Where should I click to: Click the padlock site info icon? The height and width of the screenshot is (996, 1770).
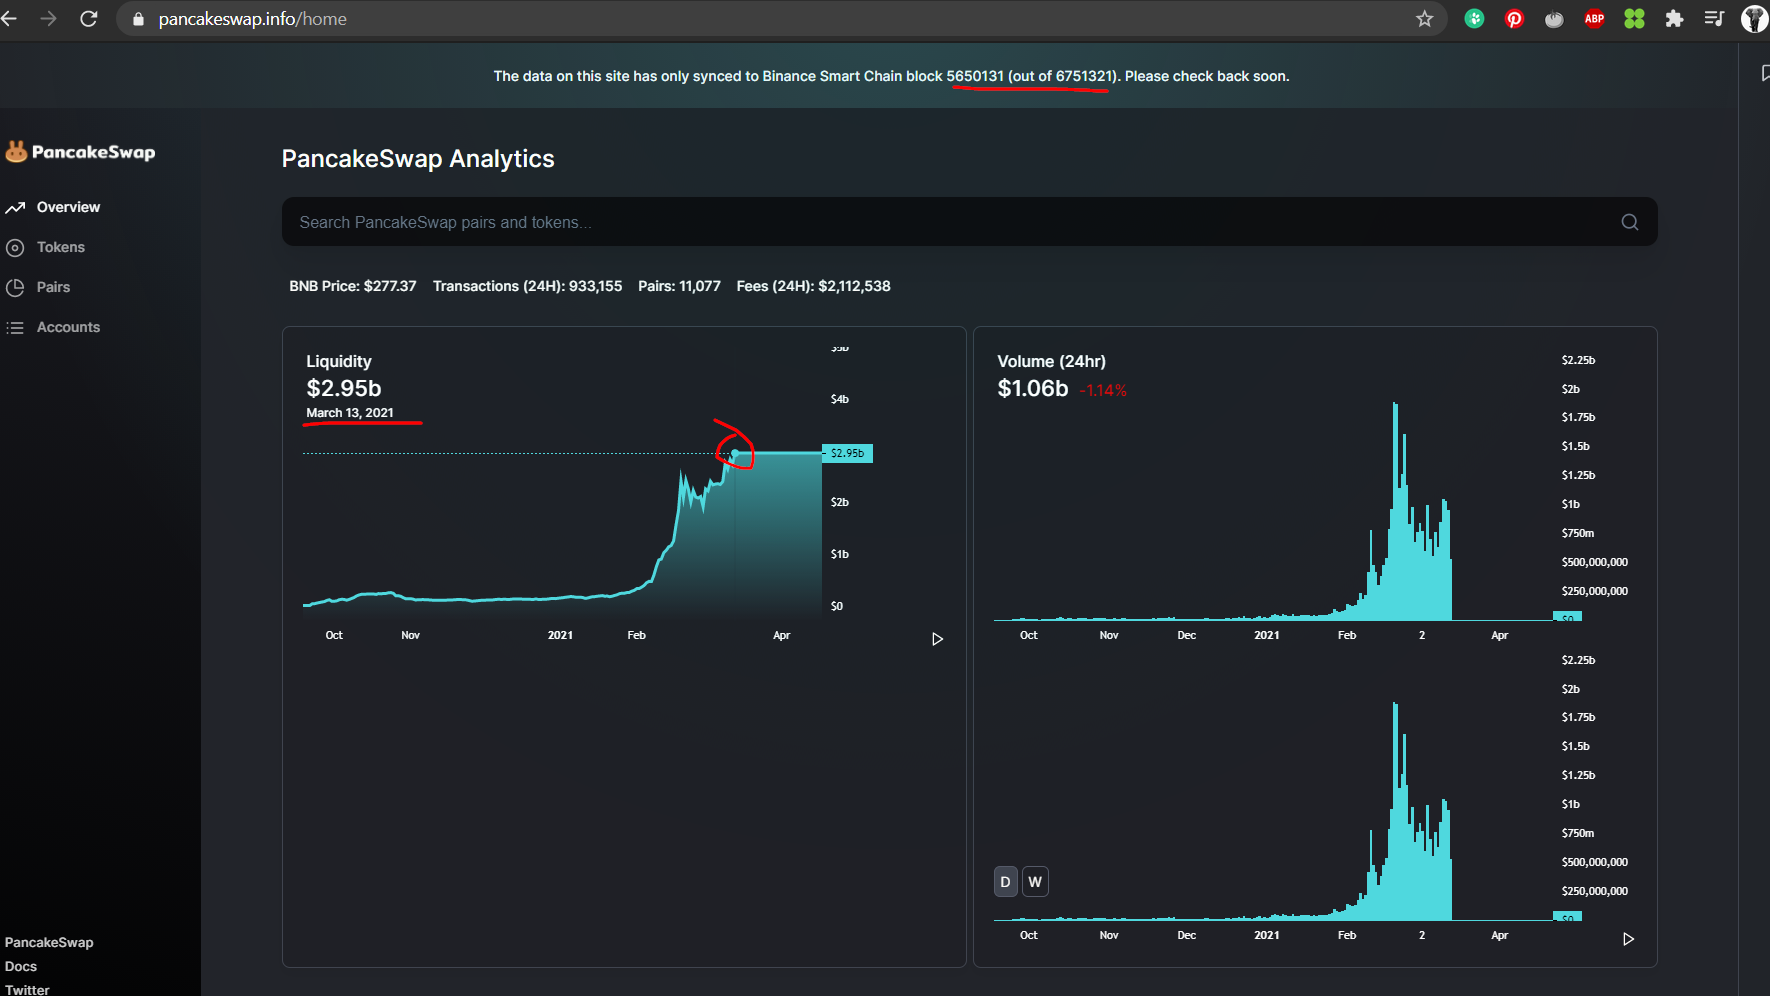point(138,19)
